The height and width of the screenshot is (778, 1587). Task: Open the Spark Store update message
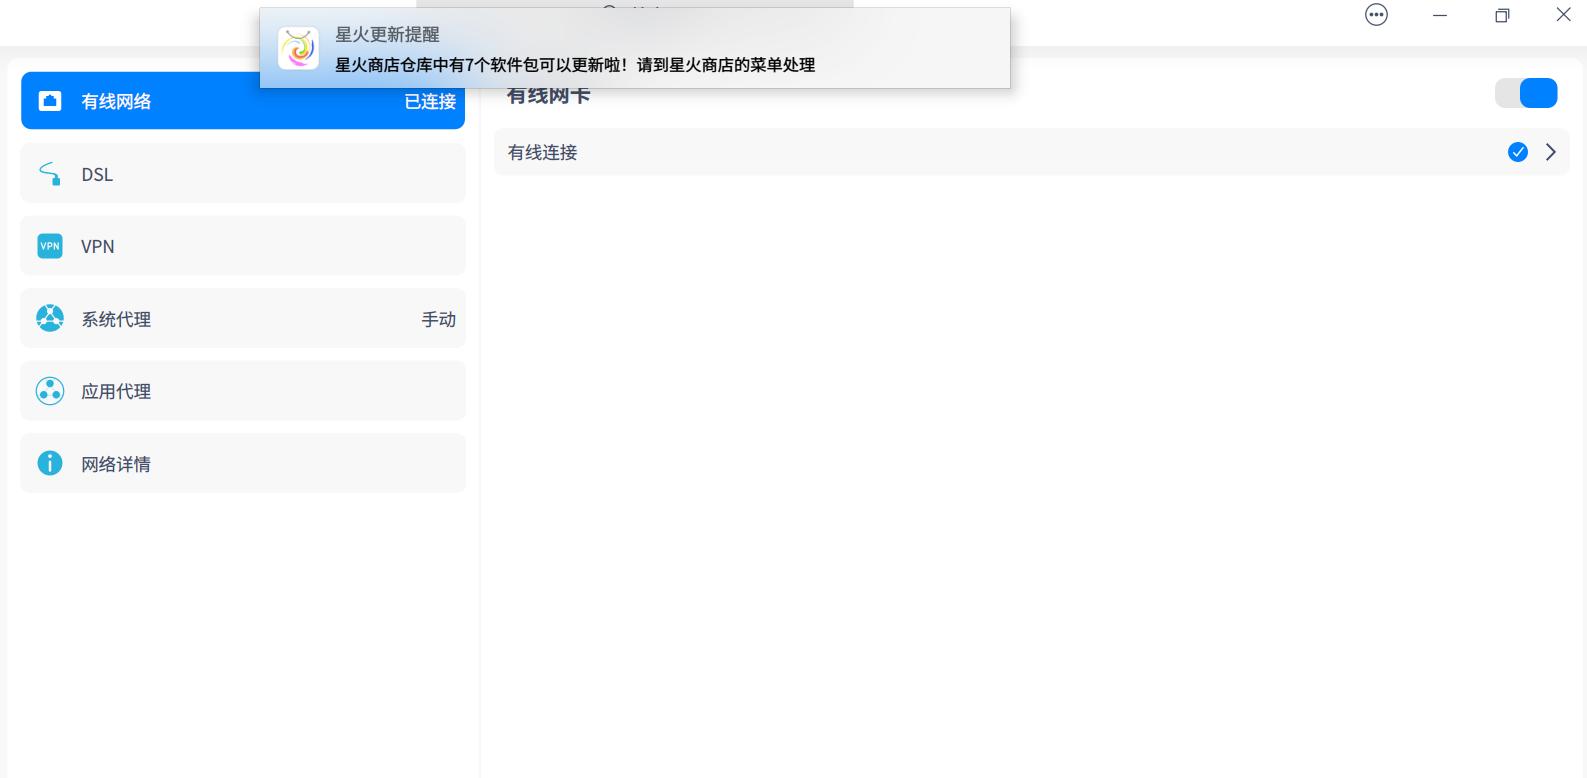click(x=575, y=65)
